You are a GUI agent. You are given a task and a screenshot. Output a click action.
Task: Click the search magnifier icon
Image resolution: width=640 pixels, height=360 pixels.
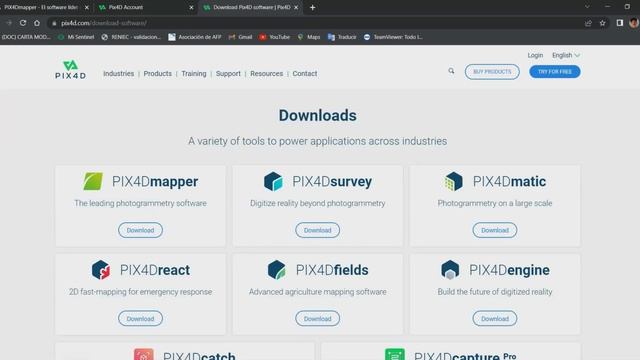pos(451,71)
